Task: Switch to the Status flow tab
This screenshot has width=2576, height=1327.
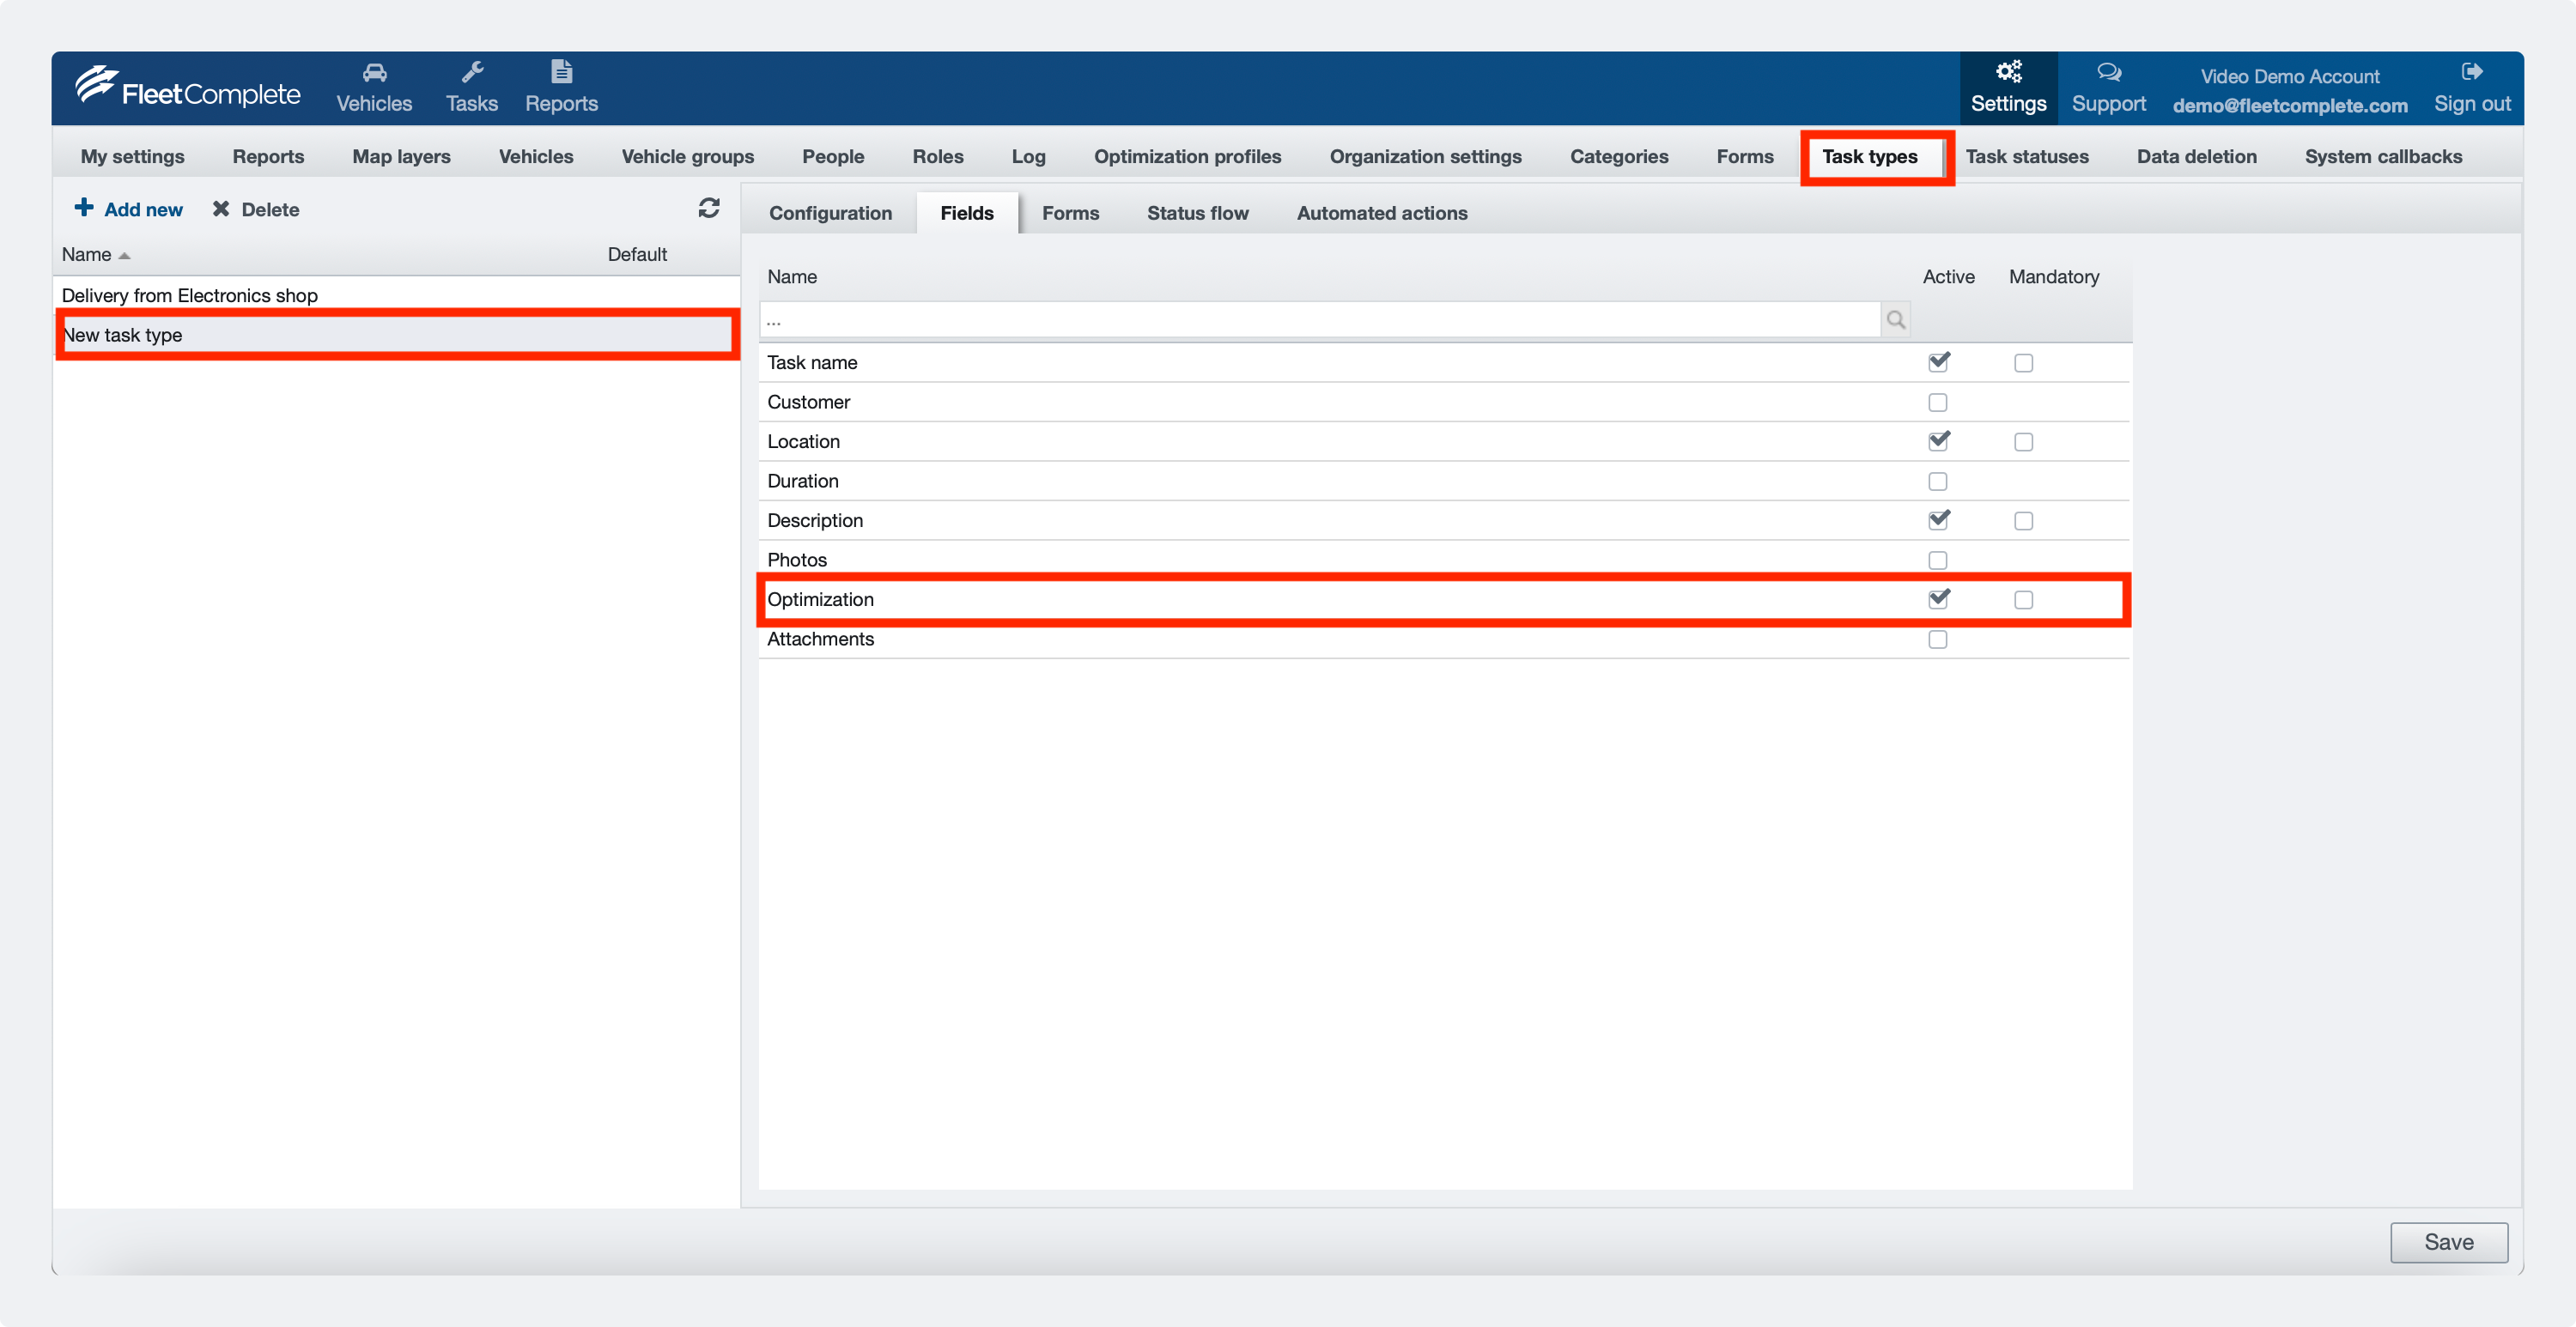Action: pyautogui.click(x=1197, y=213)
